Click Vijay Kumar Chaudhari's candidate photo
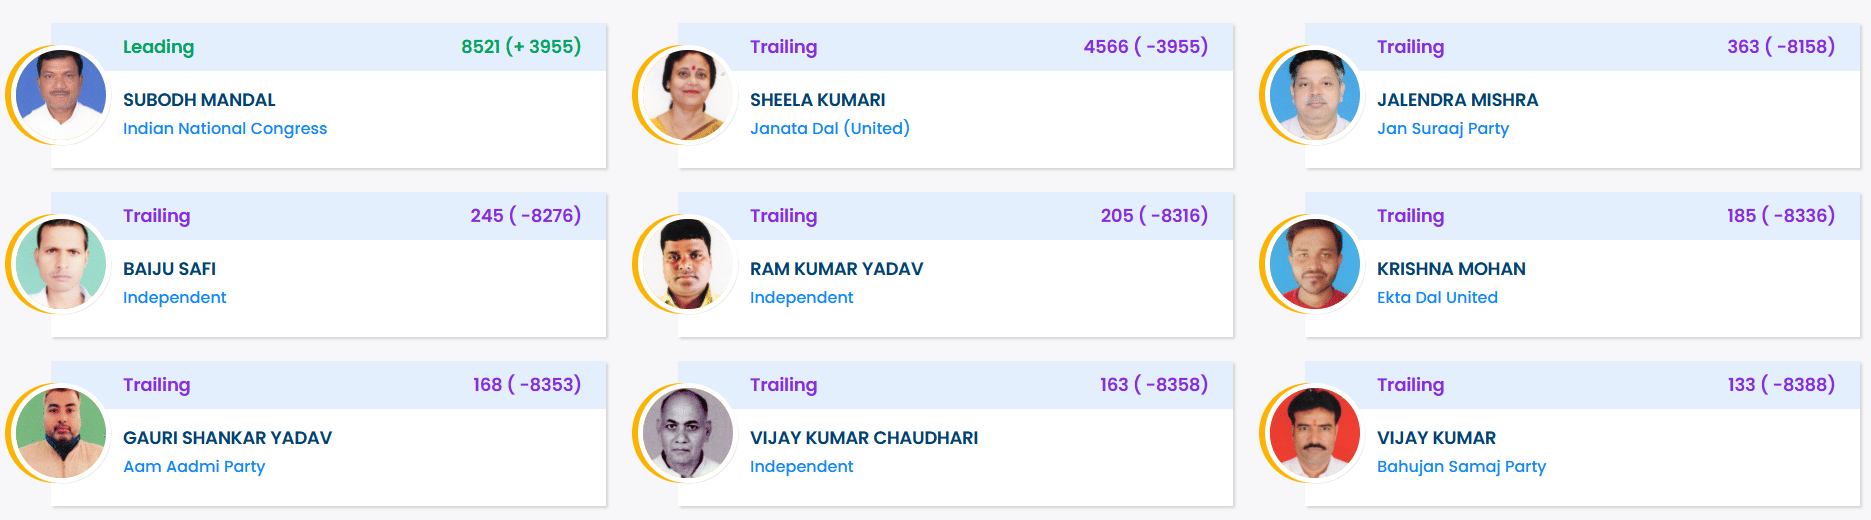 688,433
